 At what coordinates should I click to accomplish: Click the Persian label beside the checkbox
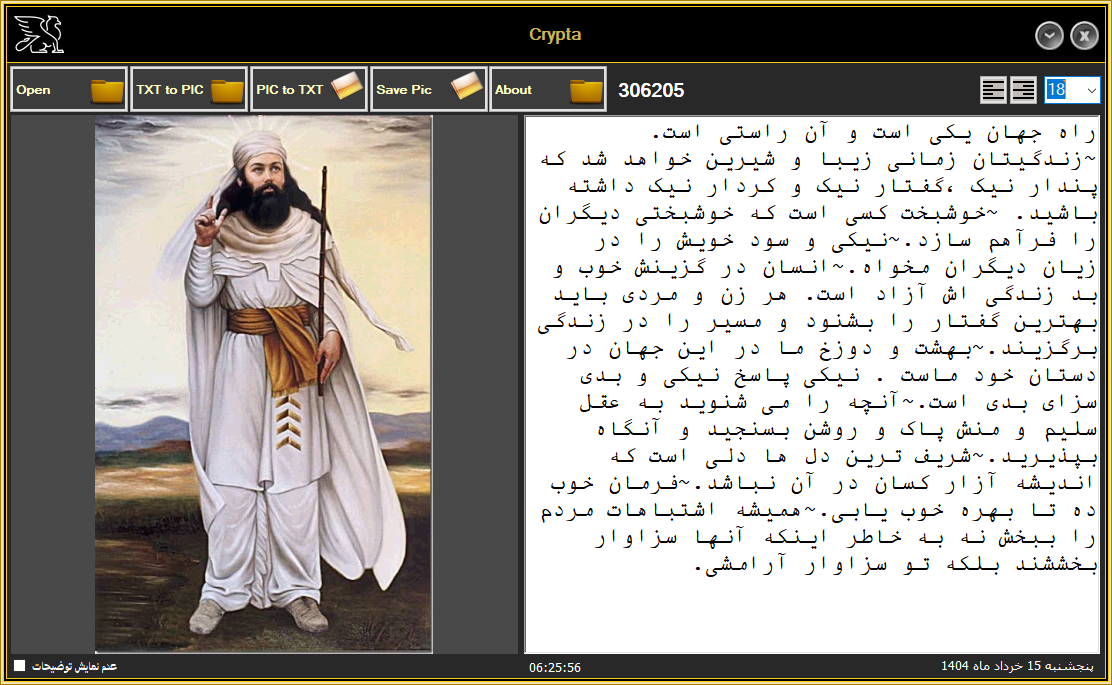[x=74, y=667]
